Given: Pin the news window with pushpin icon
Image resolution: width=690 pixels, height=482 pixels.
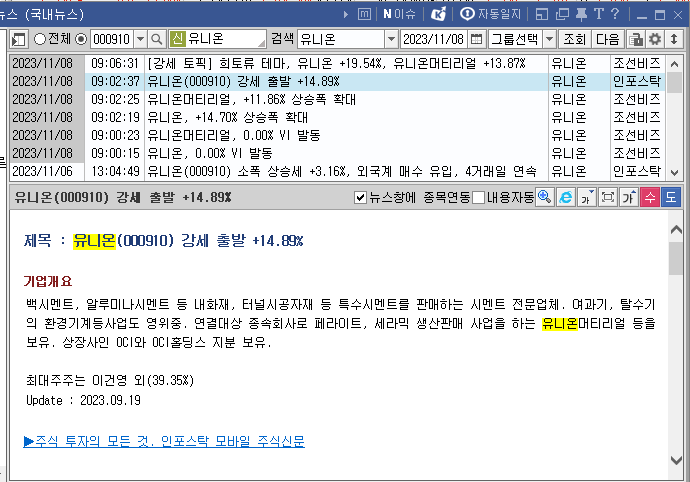Looking at the screenshot, I should [x=581, y=15].
